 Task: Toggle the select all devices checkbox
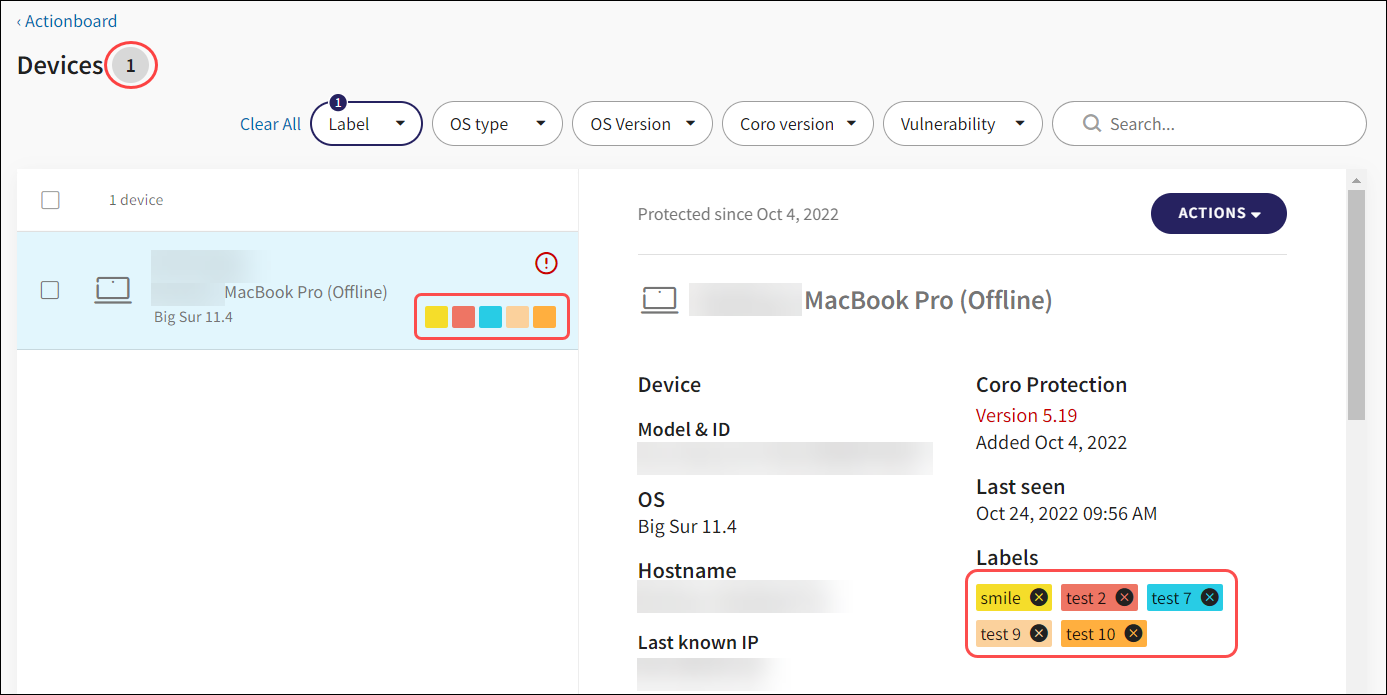50,200
